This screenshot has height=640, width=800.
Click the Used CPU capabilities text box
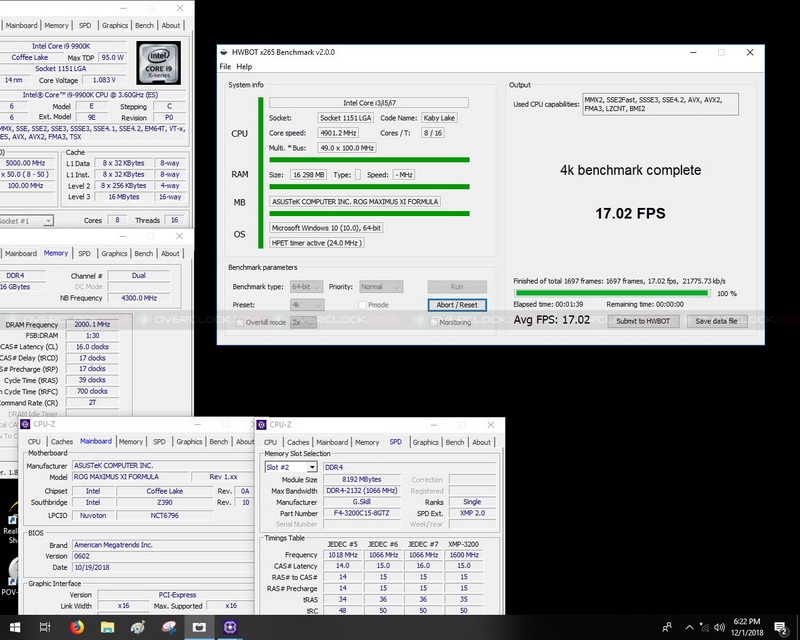point(660,105)
